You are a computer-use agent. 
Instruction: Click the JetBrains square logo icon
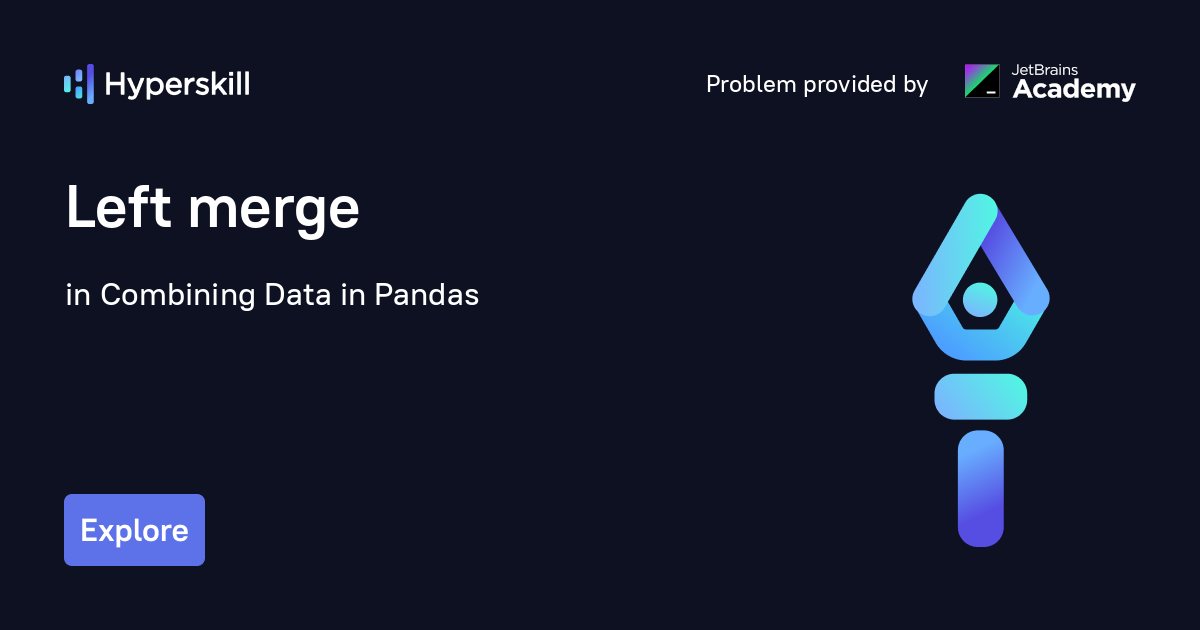point(981,81)
